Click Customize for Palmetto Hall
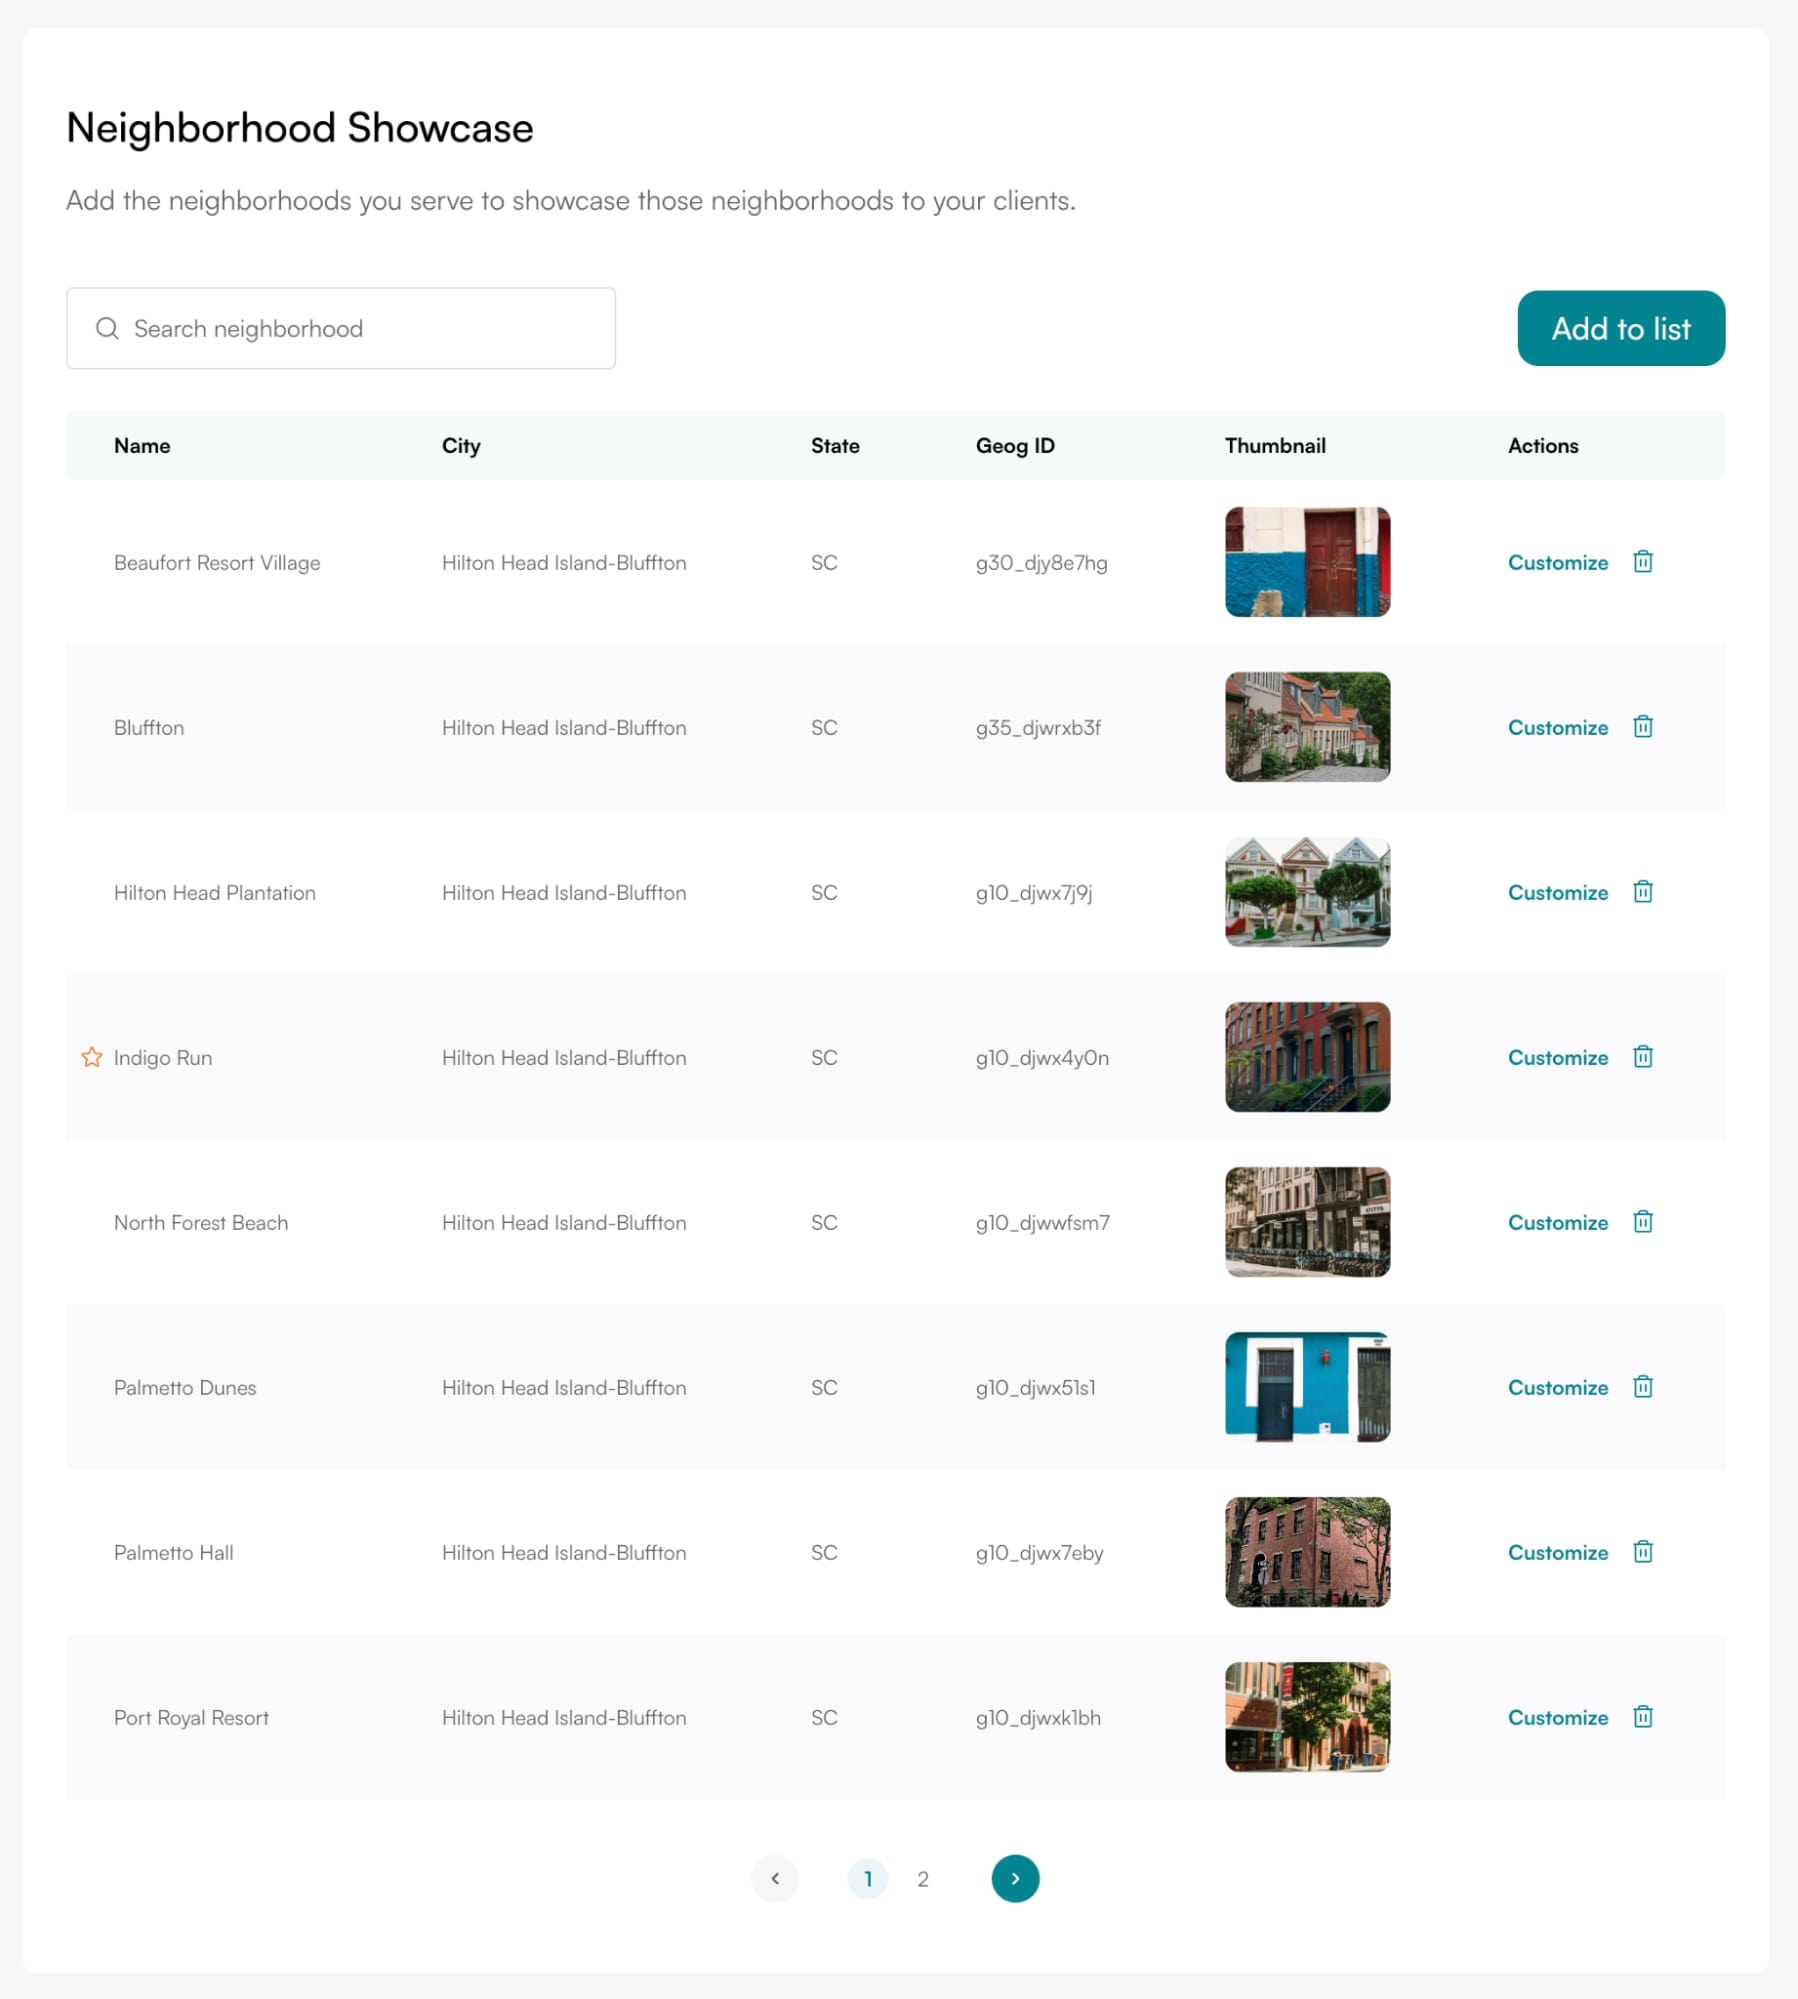The width and height of the screenshot is (1798, 1999). pyautogui.click(x=1558, y=1553)
